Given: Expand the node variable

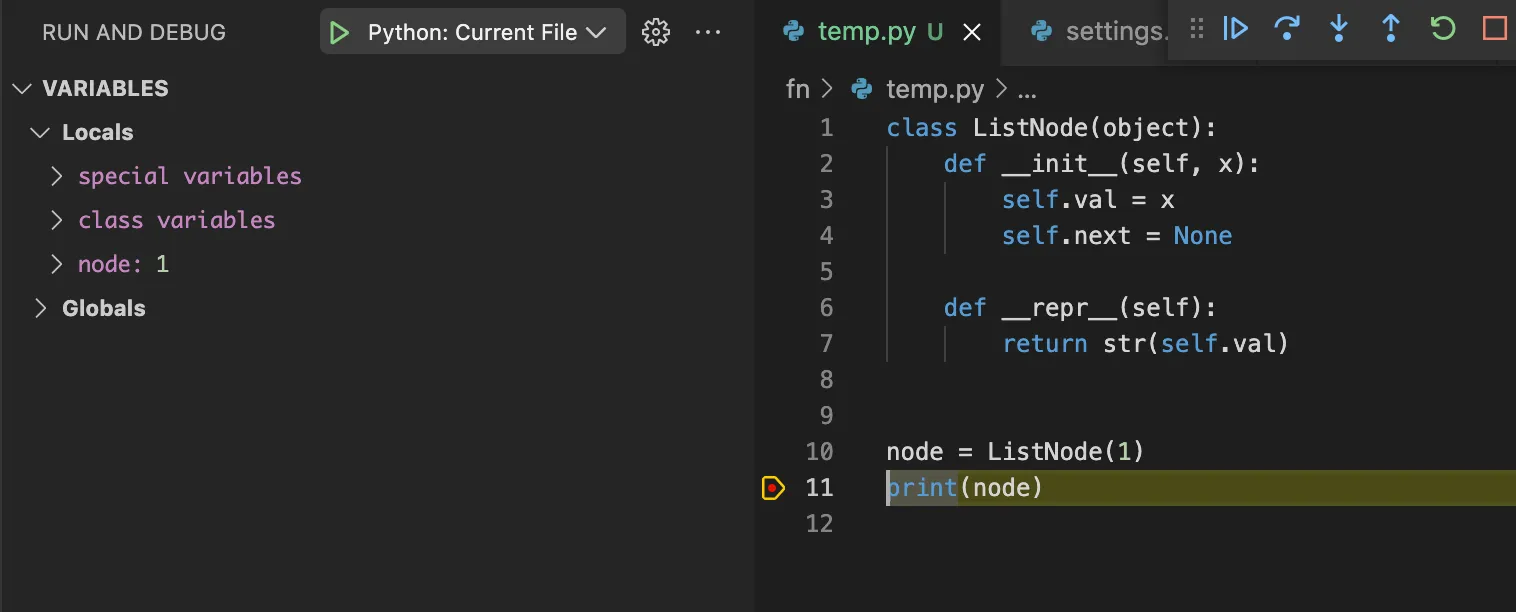Looking at the screenshot, I should (58, 265).
